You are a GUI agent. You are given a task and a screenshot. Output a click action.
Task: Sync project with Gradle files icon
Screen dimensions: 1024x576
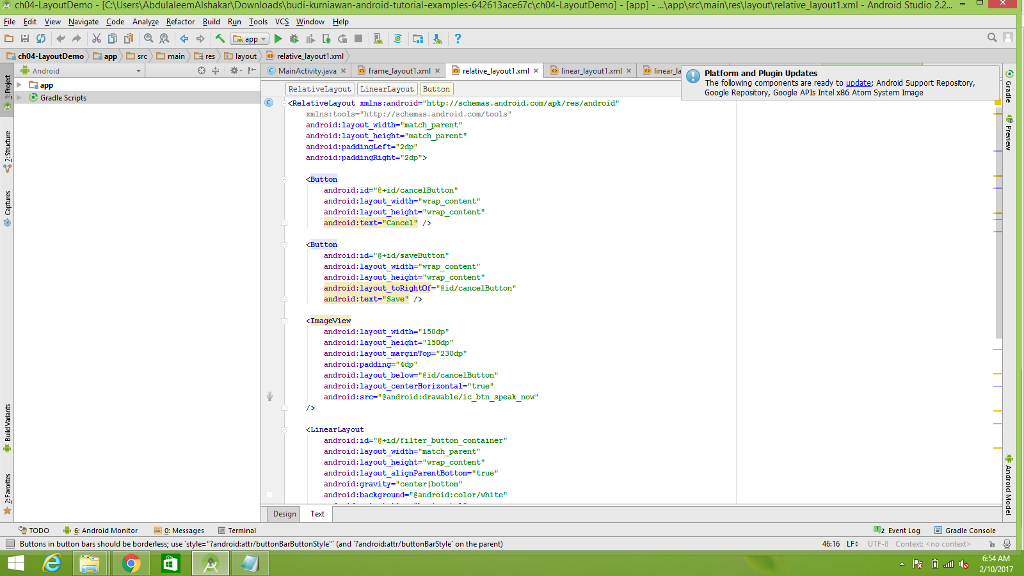[397, 39]
